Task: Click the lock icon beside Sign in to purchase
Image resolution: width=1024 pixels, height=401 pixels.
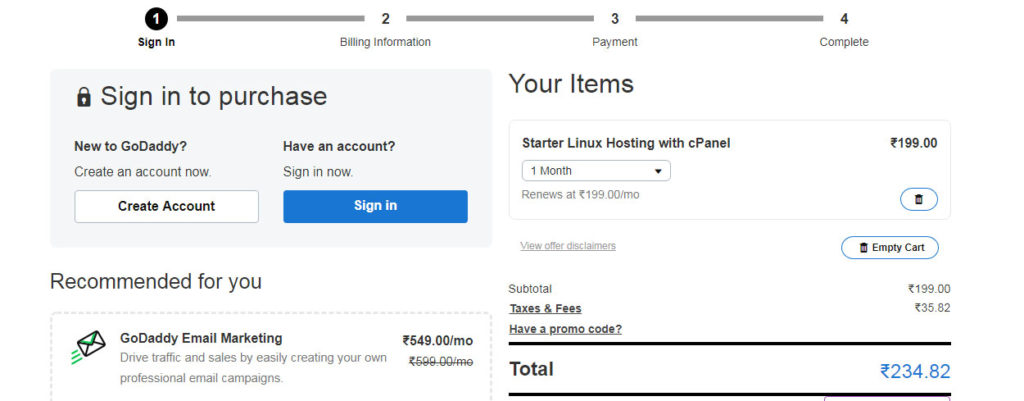Action: point(84,97)
